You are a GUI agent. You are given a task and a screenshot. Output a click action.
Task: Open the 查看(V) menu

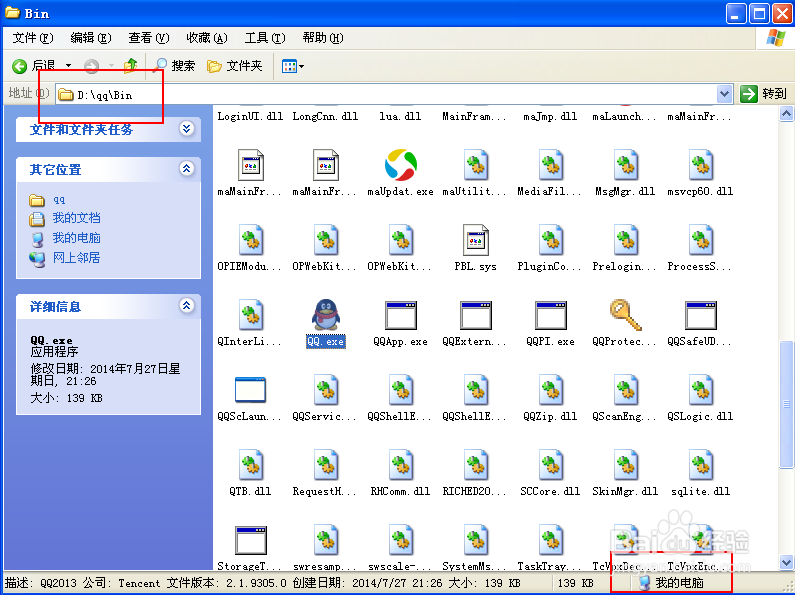tap(149, 38)
